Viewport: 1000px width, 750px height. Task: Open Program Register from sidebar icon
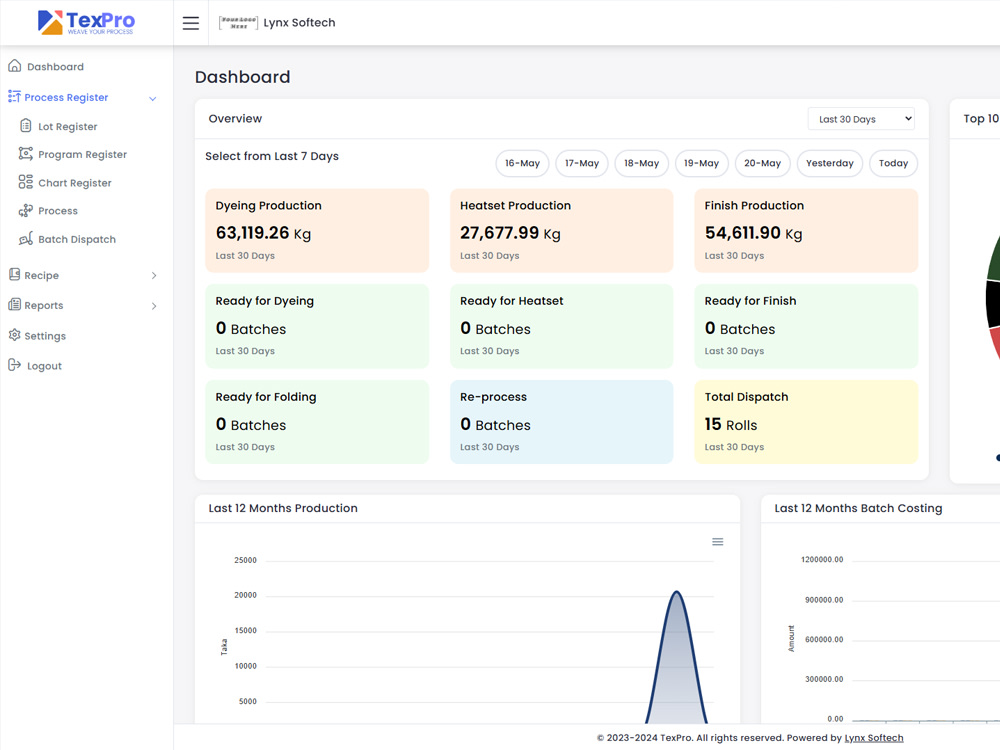[26, 154]
